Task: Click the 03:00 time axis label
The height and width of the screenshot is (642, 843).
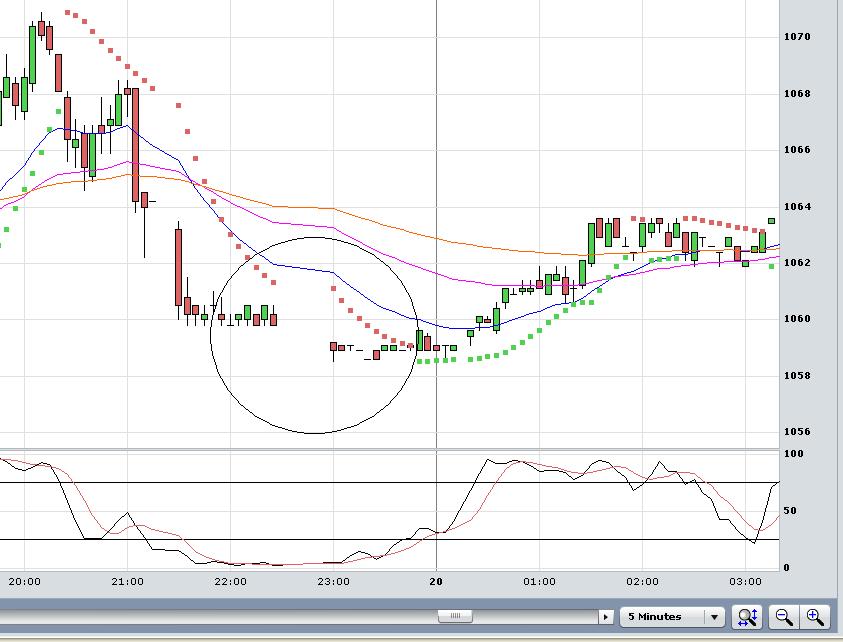Action: pyautogui.click(x=746, y=581)
